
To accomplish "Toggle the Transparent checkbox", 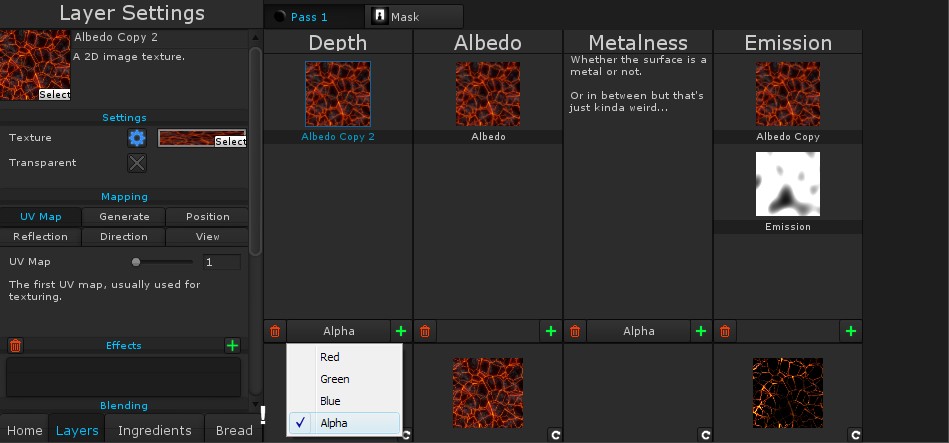I will tap(137, 163).
